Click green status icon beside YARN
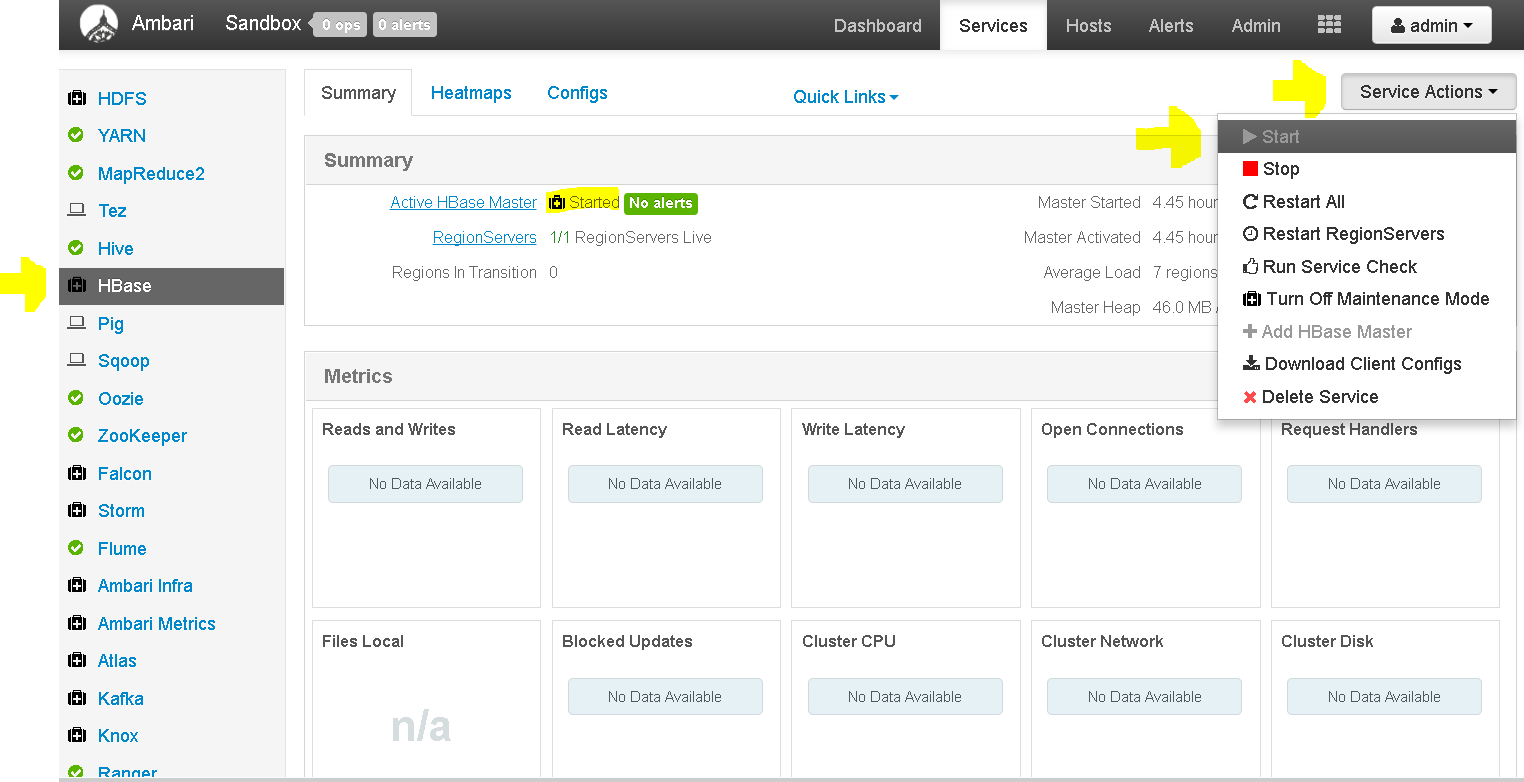Viewport: 1524px width, 782px height. tap(76, 135)
